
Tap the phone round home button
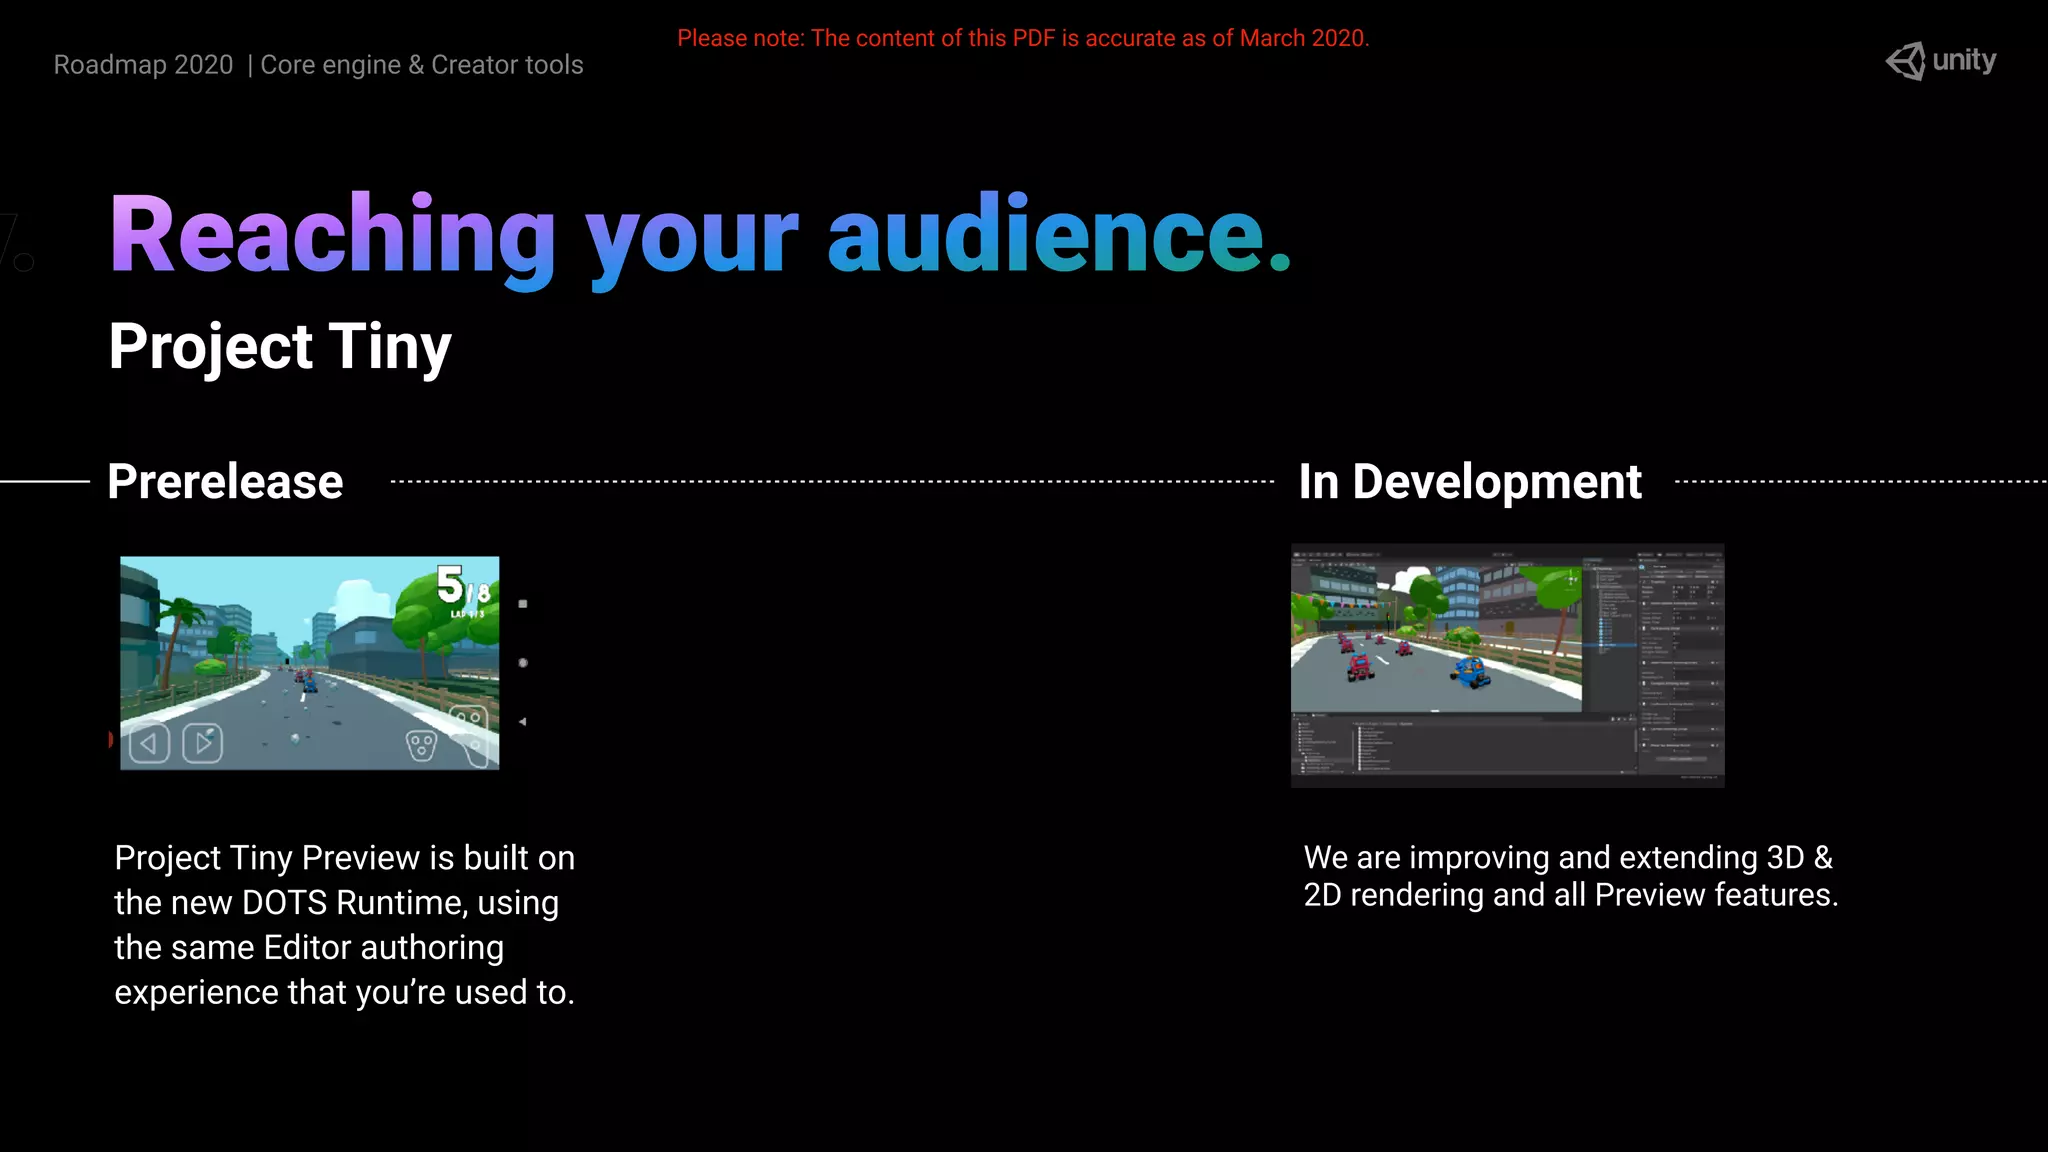point(523,663)
